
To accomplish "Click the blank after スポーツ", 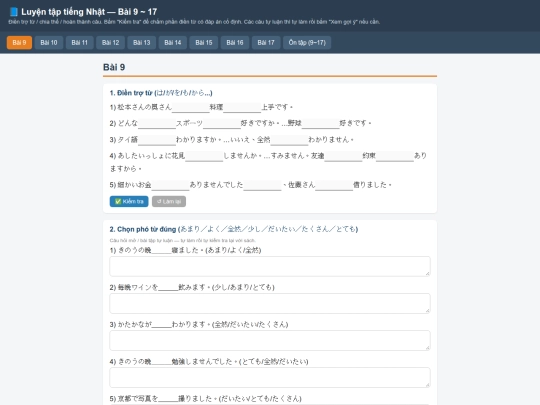I will (222, 123).
